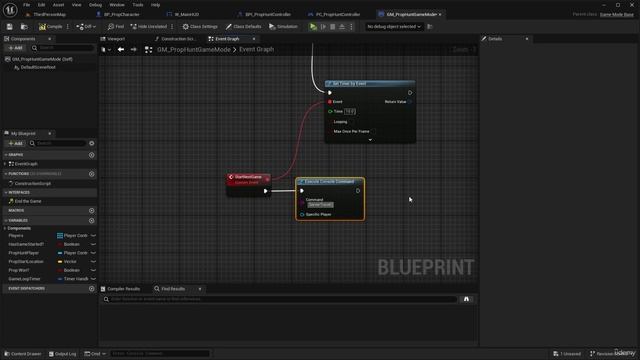The image size is (640, 360).
Task: Add new function with plus icon
Action: [x=91, y=174]
